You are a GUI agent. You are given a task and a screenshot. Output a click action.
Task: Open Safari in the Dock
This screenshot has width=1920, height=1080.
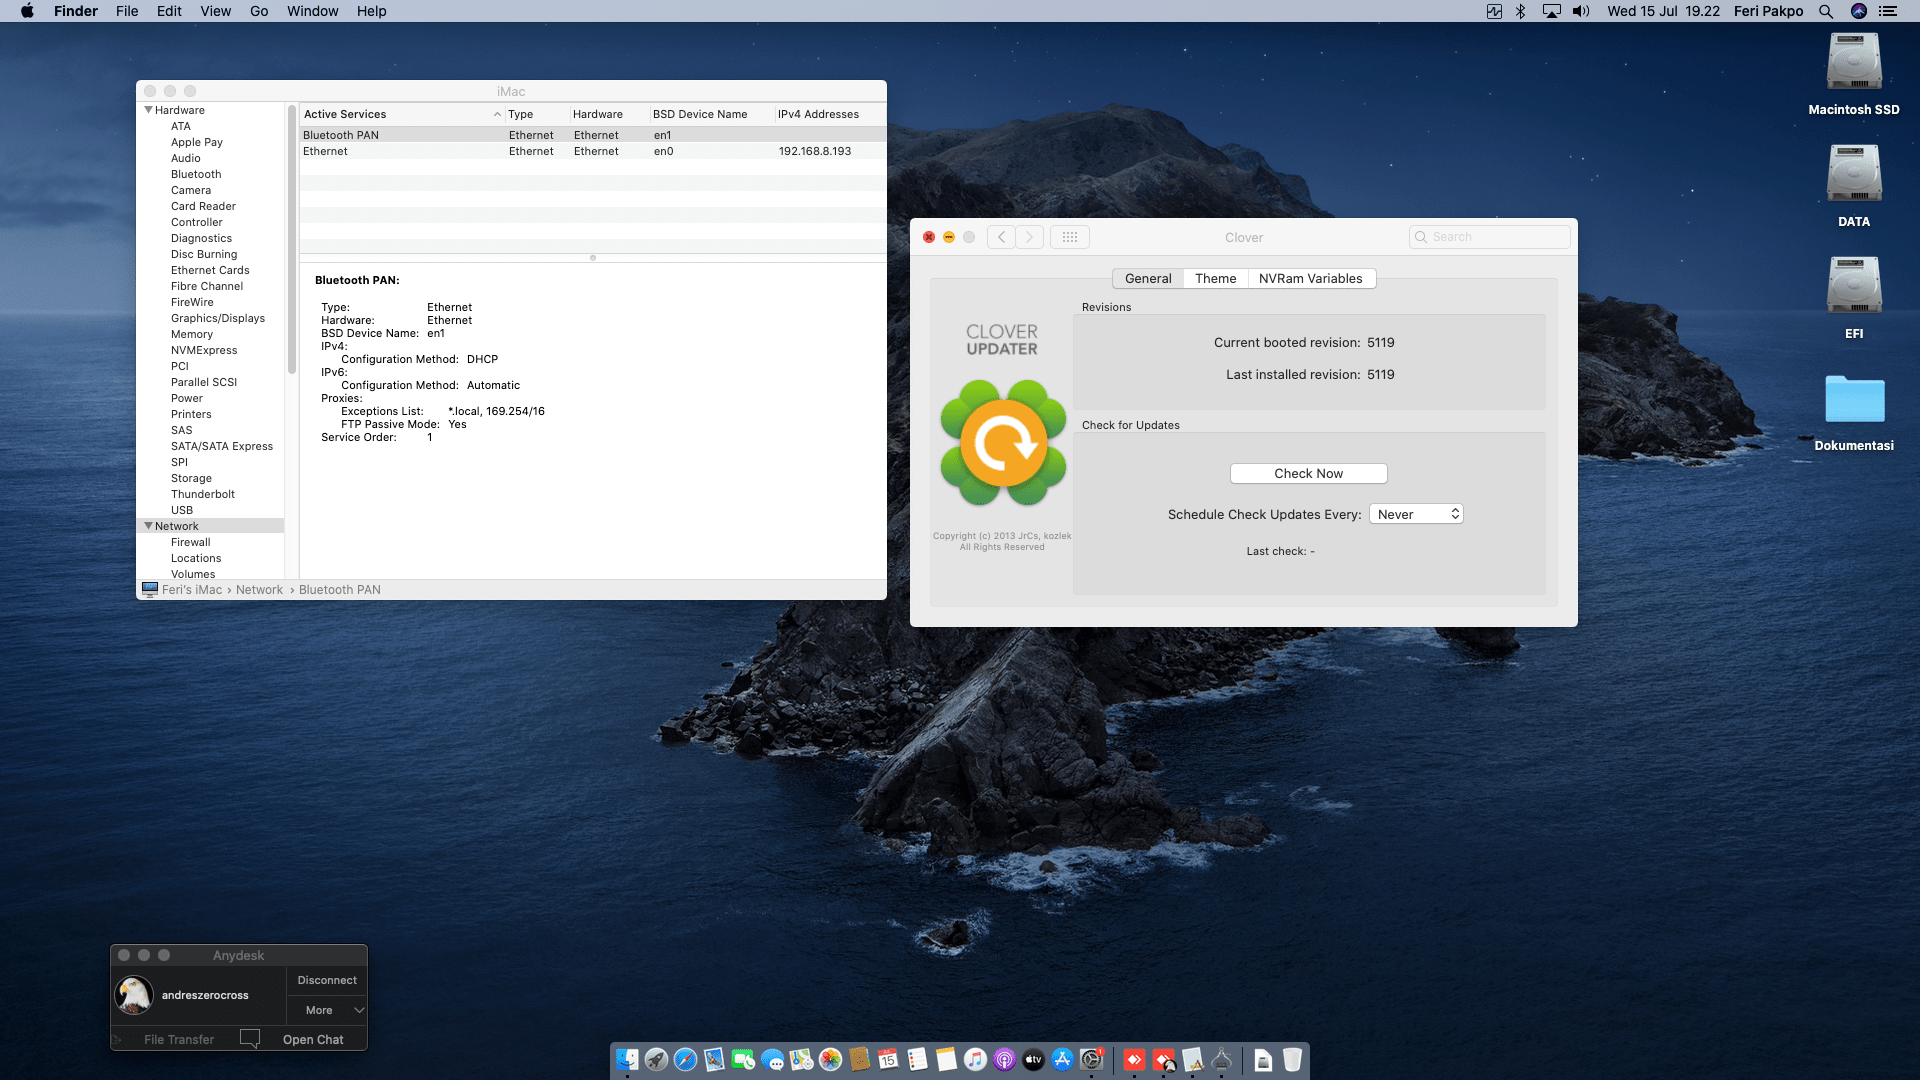tap(685, 1060)
